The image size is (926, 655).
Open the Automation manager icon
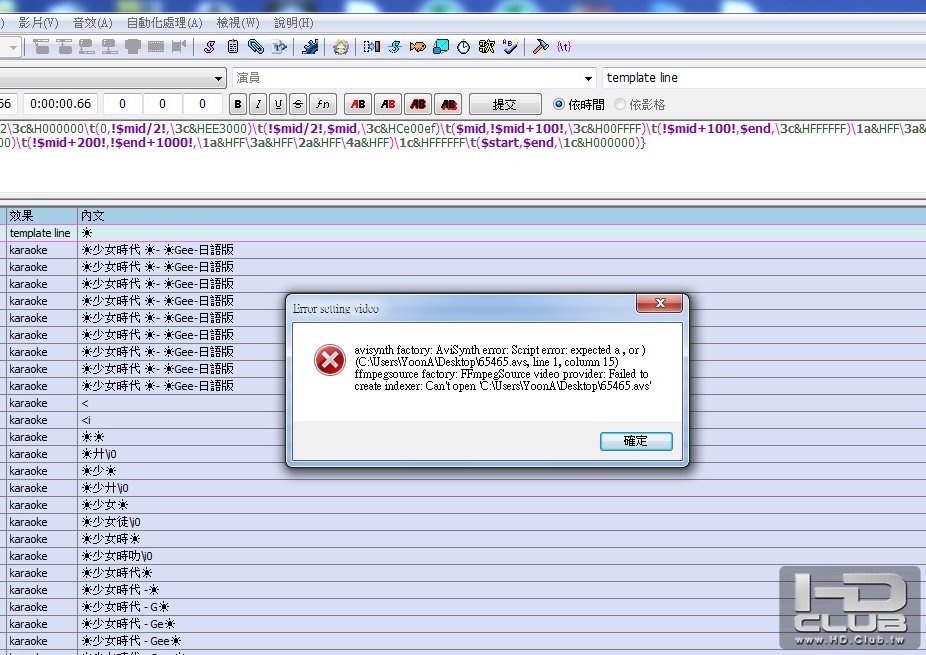(309, 47)
